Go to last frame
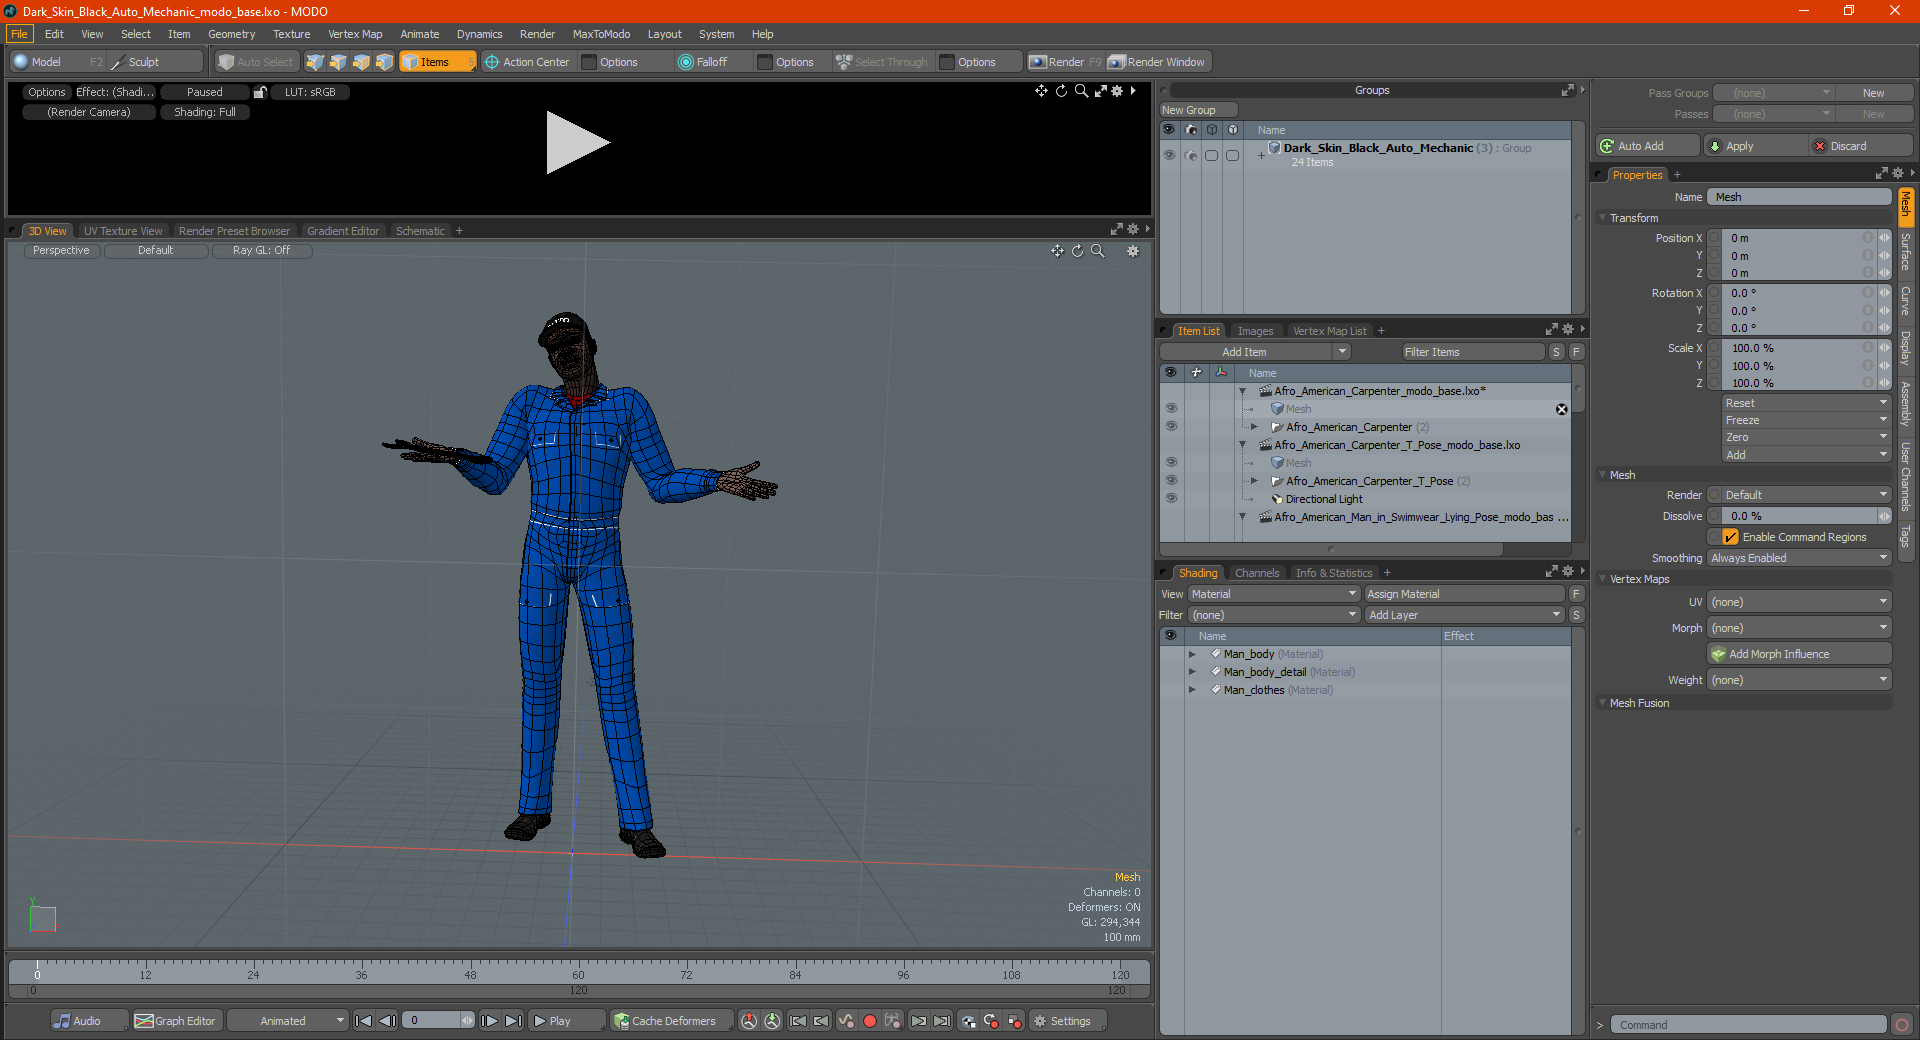1920x1040 pixels. [x=513, y=1021]
